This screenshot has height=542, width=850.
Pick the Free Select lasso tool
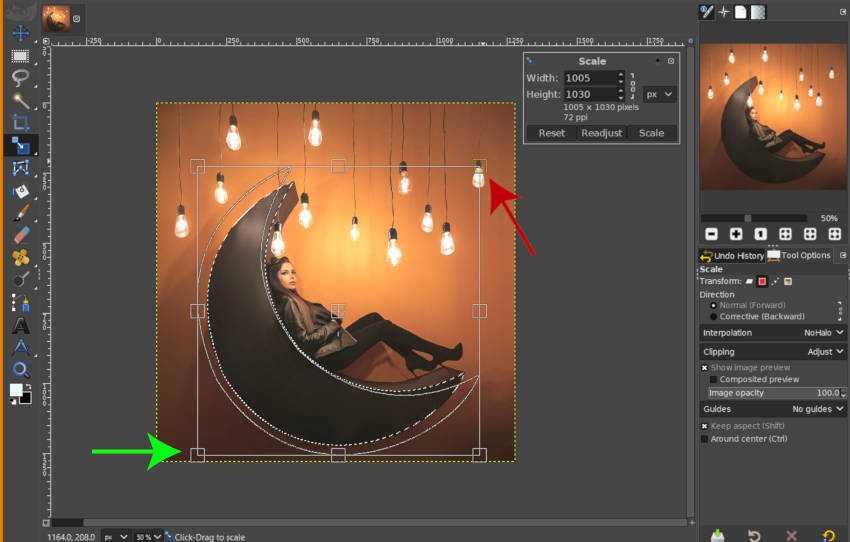(20, 78)
